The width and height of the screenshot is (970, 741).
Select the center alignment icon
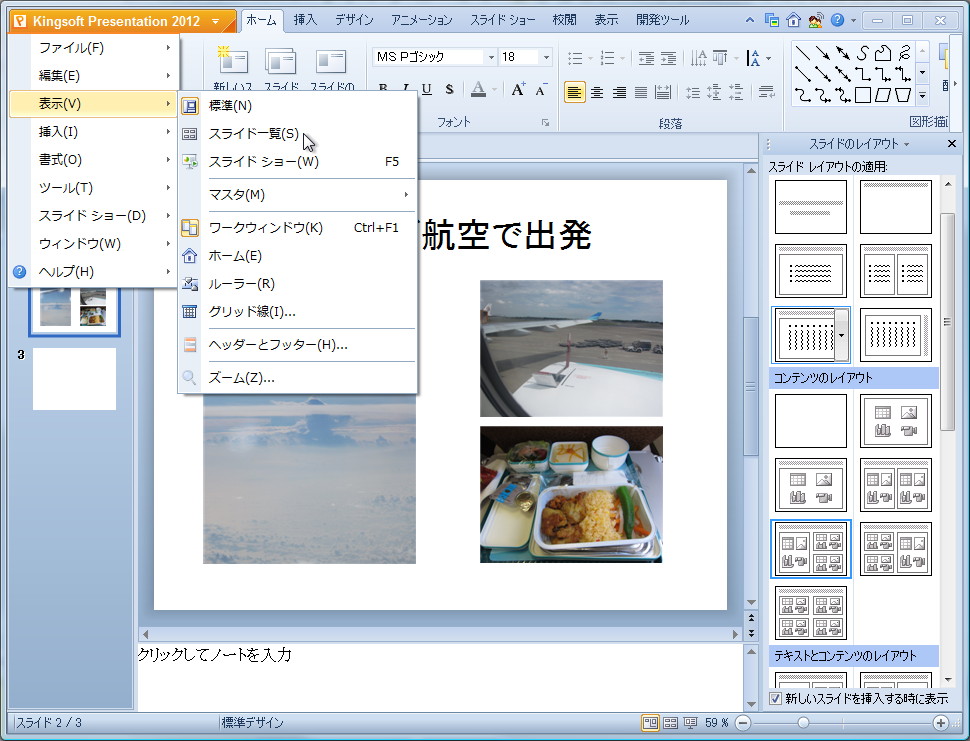(x=598, y=93)
